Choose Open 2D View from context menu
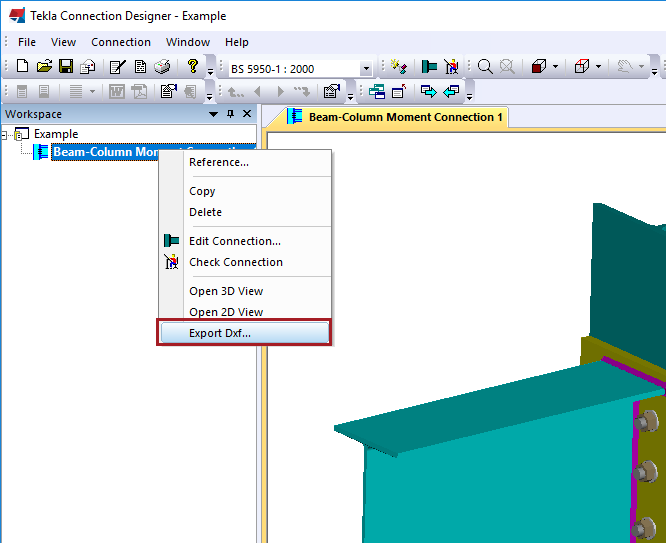Image resolution: width=666 pixels, height=543 pixels. [245, 312]
